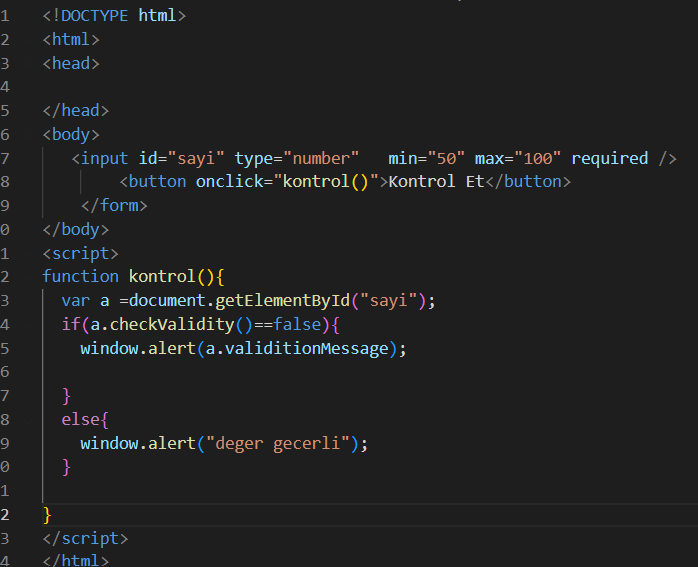Click the else keyword
698x567 pixels.
click(80, 420)
